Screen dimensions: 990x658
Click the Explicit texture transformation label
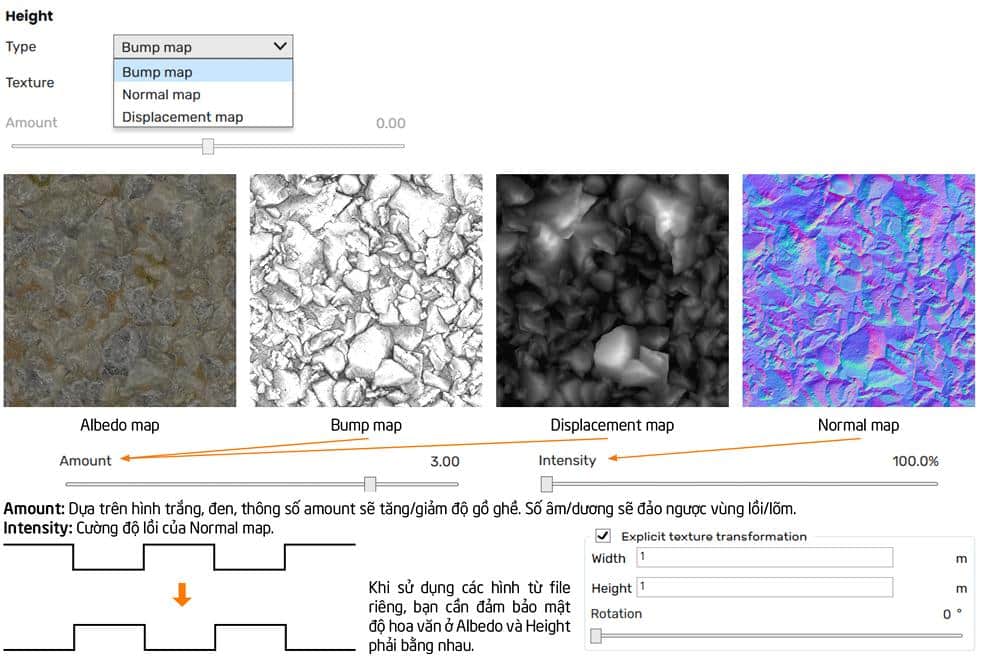coord(713,537)
